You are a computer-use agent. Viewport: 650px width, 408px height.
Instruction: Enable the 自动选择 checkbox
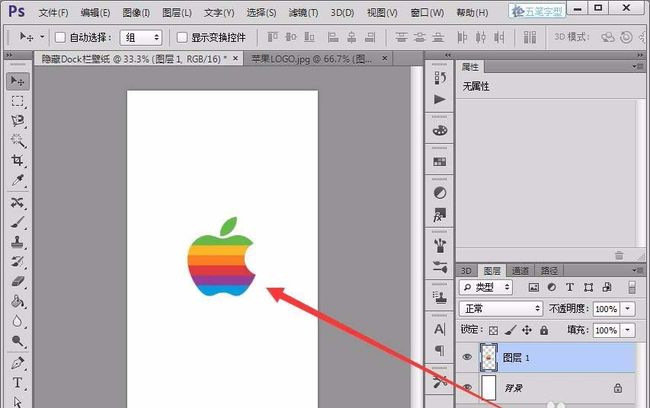click(60, 38)
